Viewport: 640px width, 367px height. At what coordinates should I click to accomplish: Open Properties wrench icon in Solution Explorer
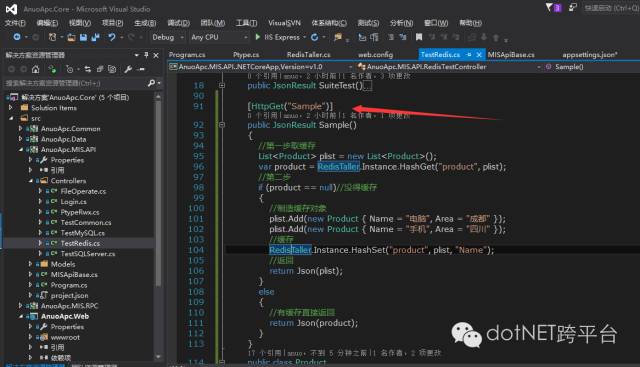[128, 69]
